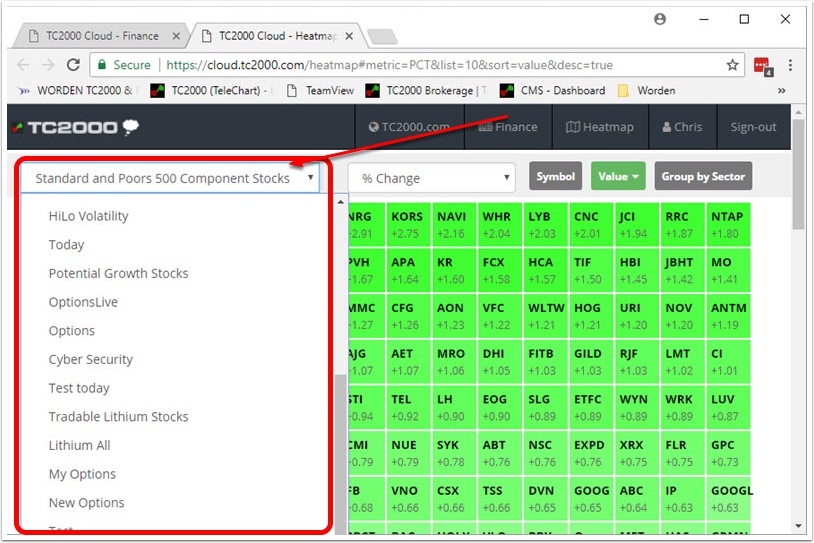Open a new browser tab
This screenshot has height=543, width=814.
coord(382,36)
